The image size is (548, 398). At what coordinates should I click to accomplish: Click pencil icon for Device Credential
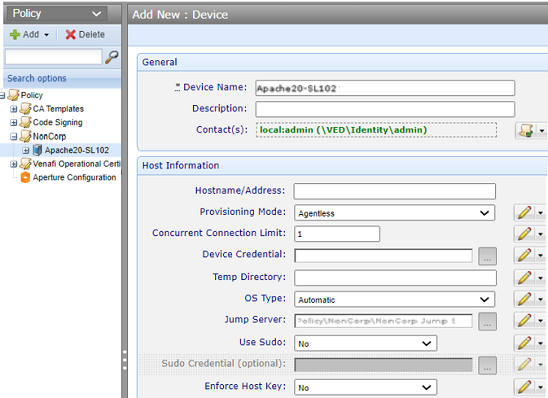[525, 255]
